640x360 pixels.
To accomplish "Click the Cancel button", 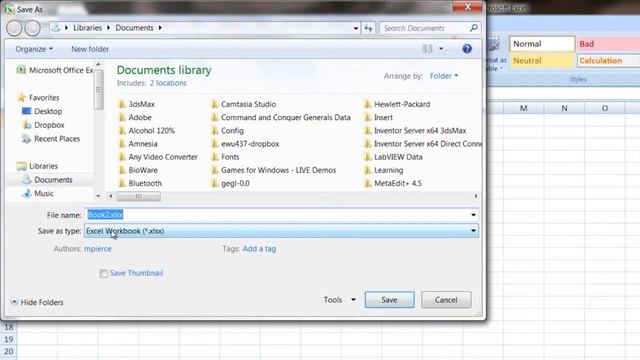I will [446, 300].
